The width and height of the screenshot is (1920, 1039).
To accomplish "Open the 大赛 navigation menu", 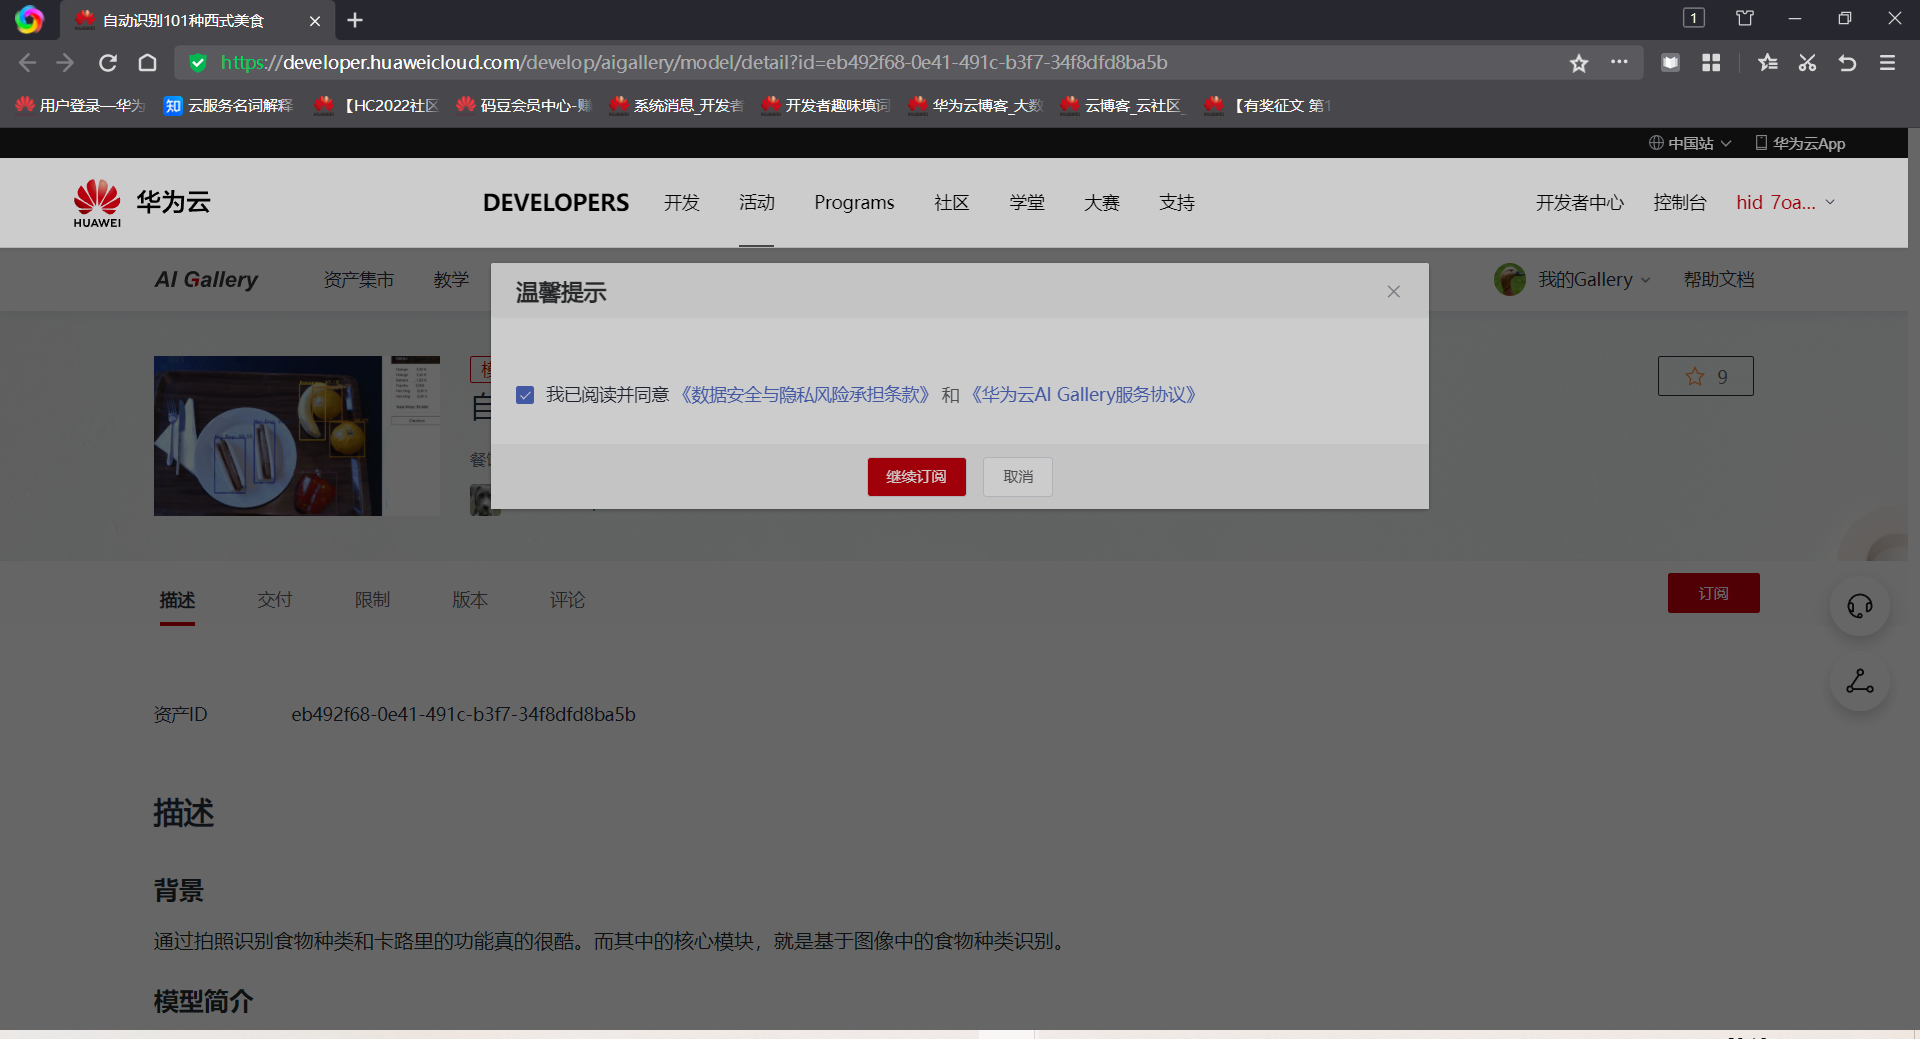I will [x=1102, y=203].
